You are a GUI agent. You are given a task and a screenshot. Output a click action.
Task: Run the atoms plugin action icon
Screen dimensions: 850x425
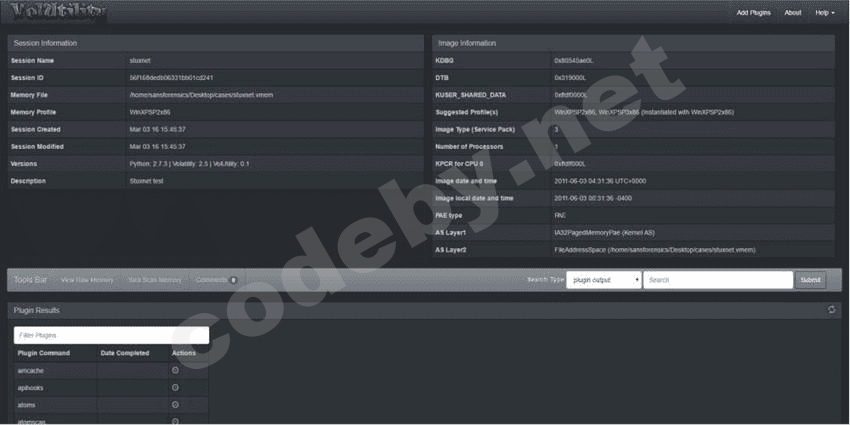175,405
